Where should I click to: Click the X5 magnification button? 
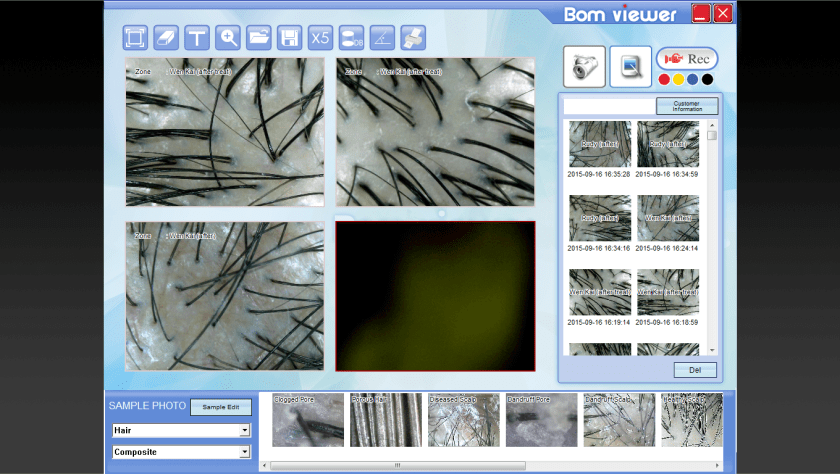tap(321, 38)
